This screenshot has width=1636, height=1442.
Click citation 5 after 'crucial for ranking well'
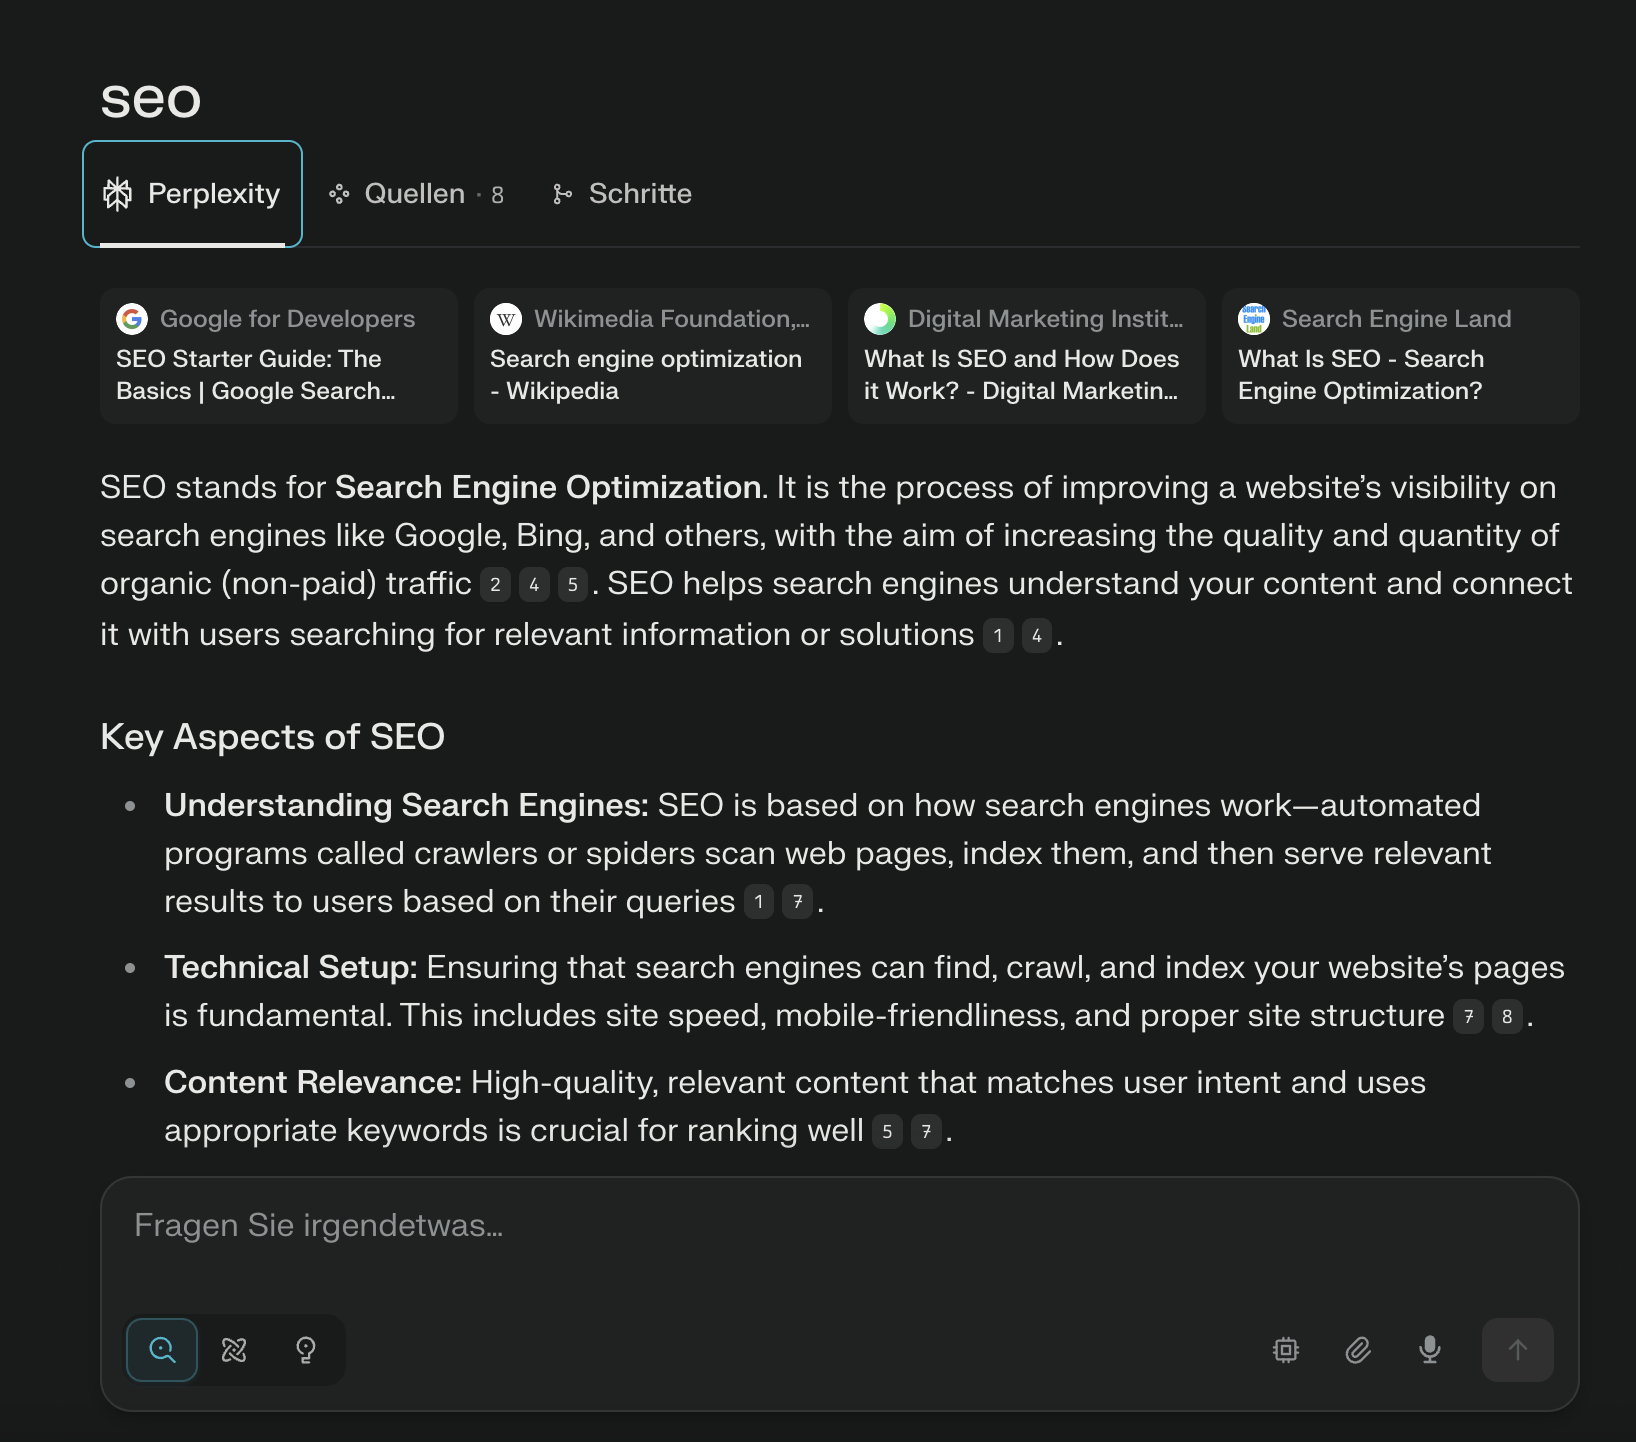pyautogui.click(x=887, y=1132)
